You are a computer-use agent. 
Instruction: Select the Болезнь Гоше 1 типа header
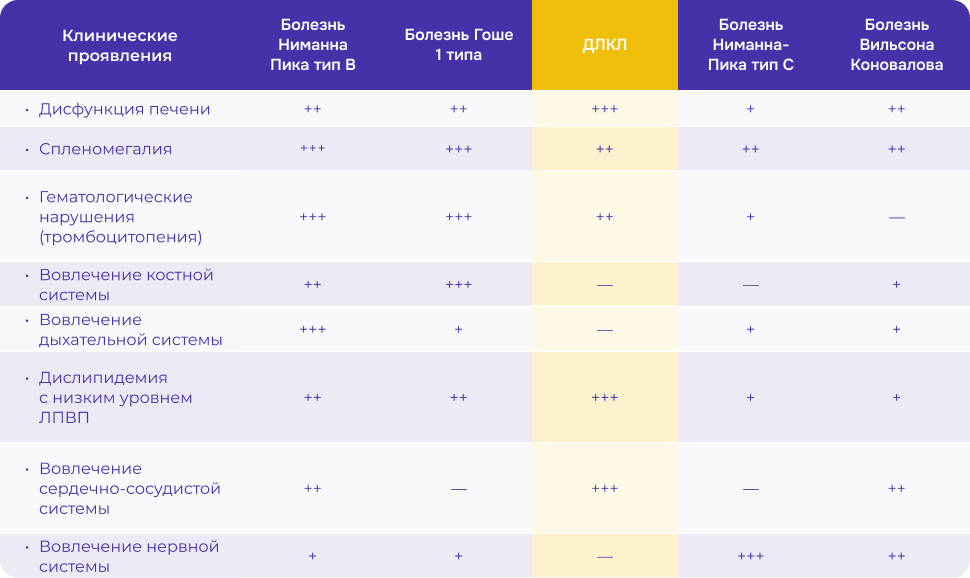coord(458,45)
